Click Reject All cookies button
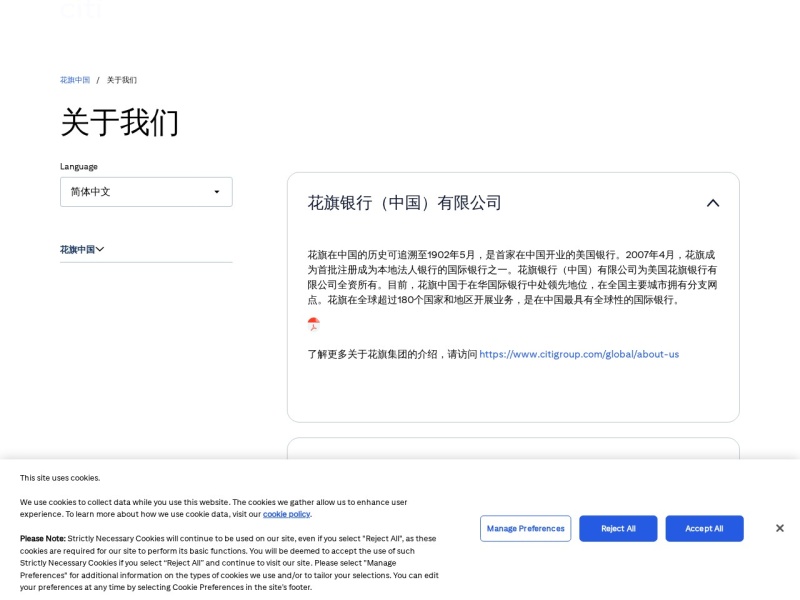This screenshot has height=600, width=800. [618, 529]
